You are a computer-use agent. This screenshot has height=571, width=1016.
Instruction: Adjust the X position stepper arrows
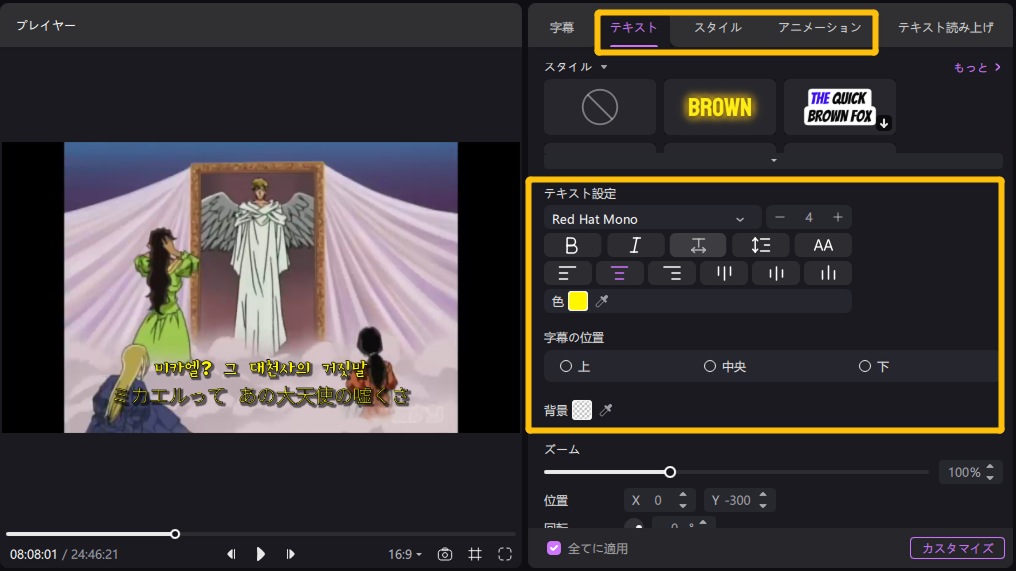[x=683, y=500]
